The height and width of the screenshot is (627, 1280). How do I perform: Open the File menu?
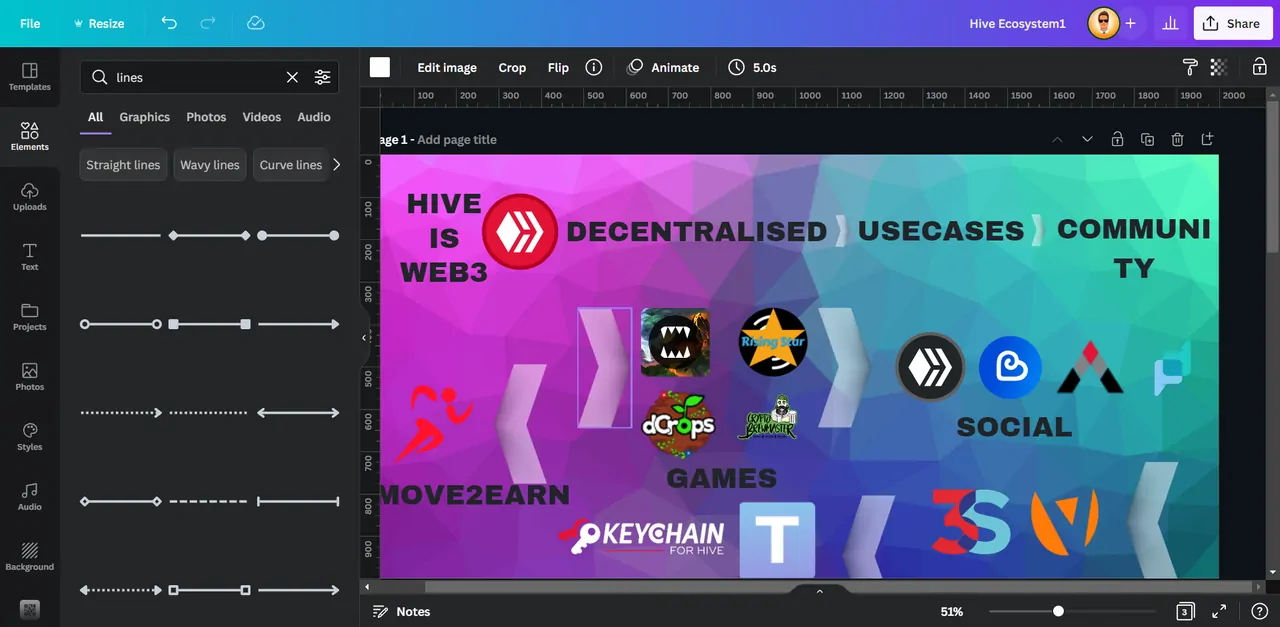point(30,23)
